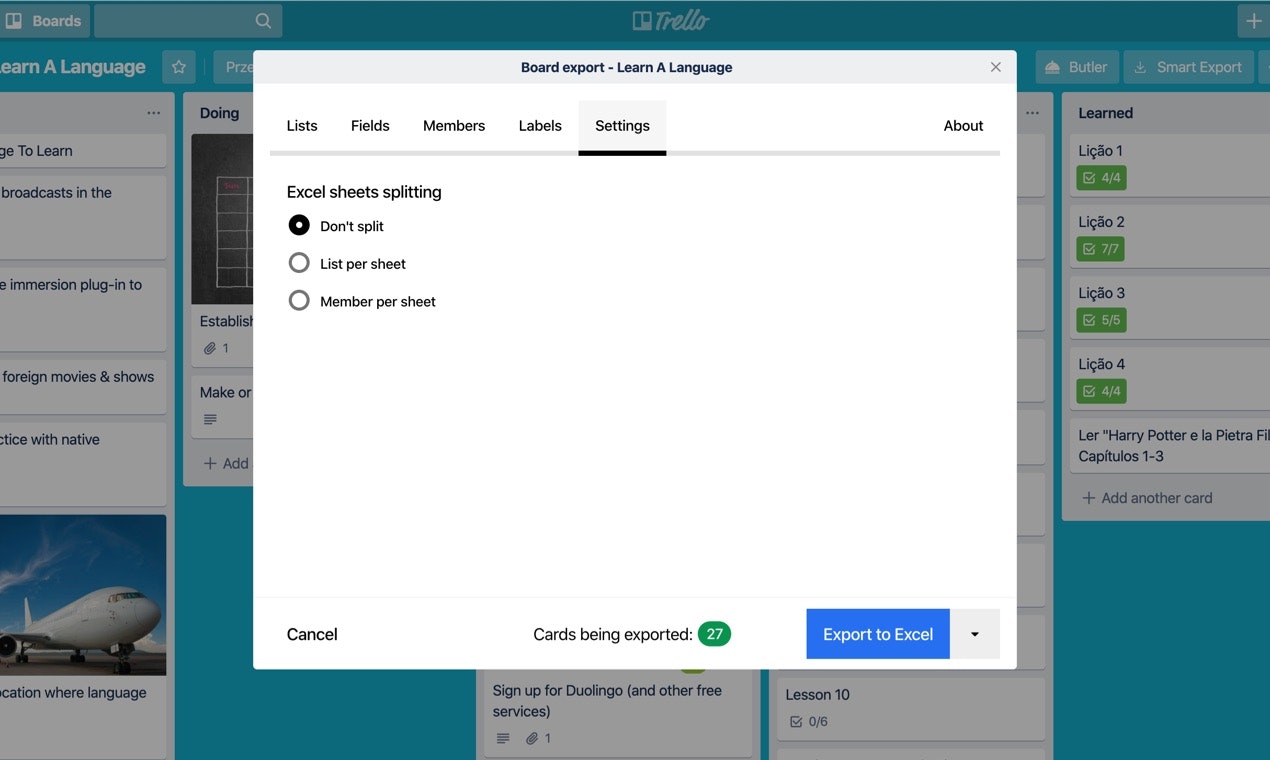Select List per sheet splitting
Viewport: 1270px width, 760px height.
coord(298,263)
